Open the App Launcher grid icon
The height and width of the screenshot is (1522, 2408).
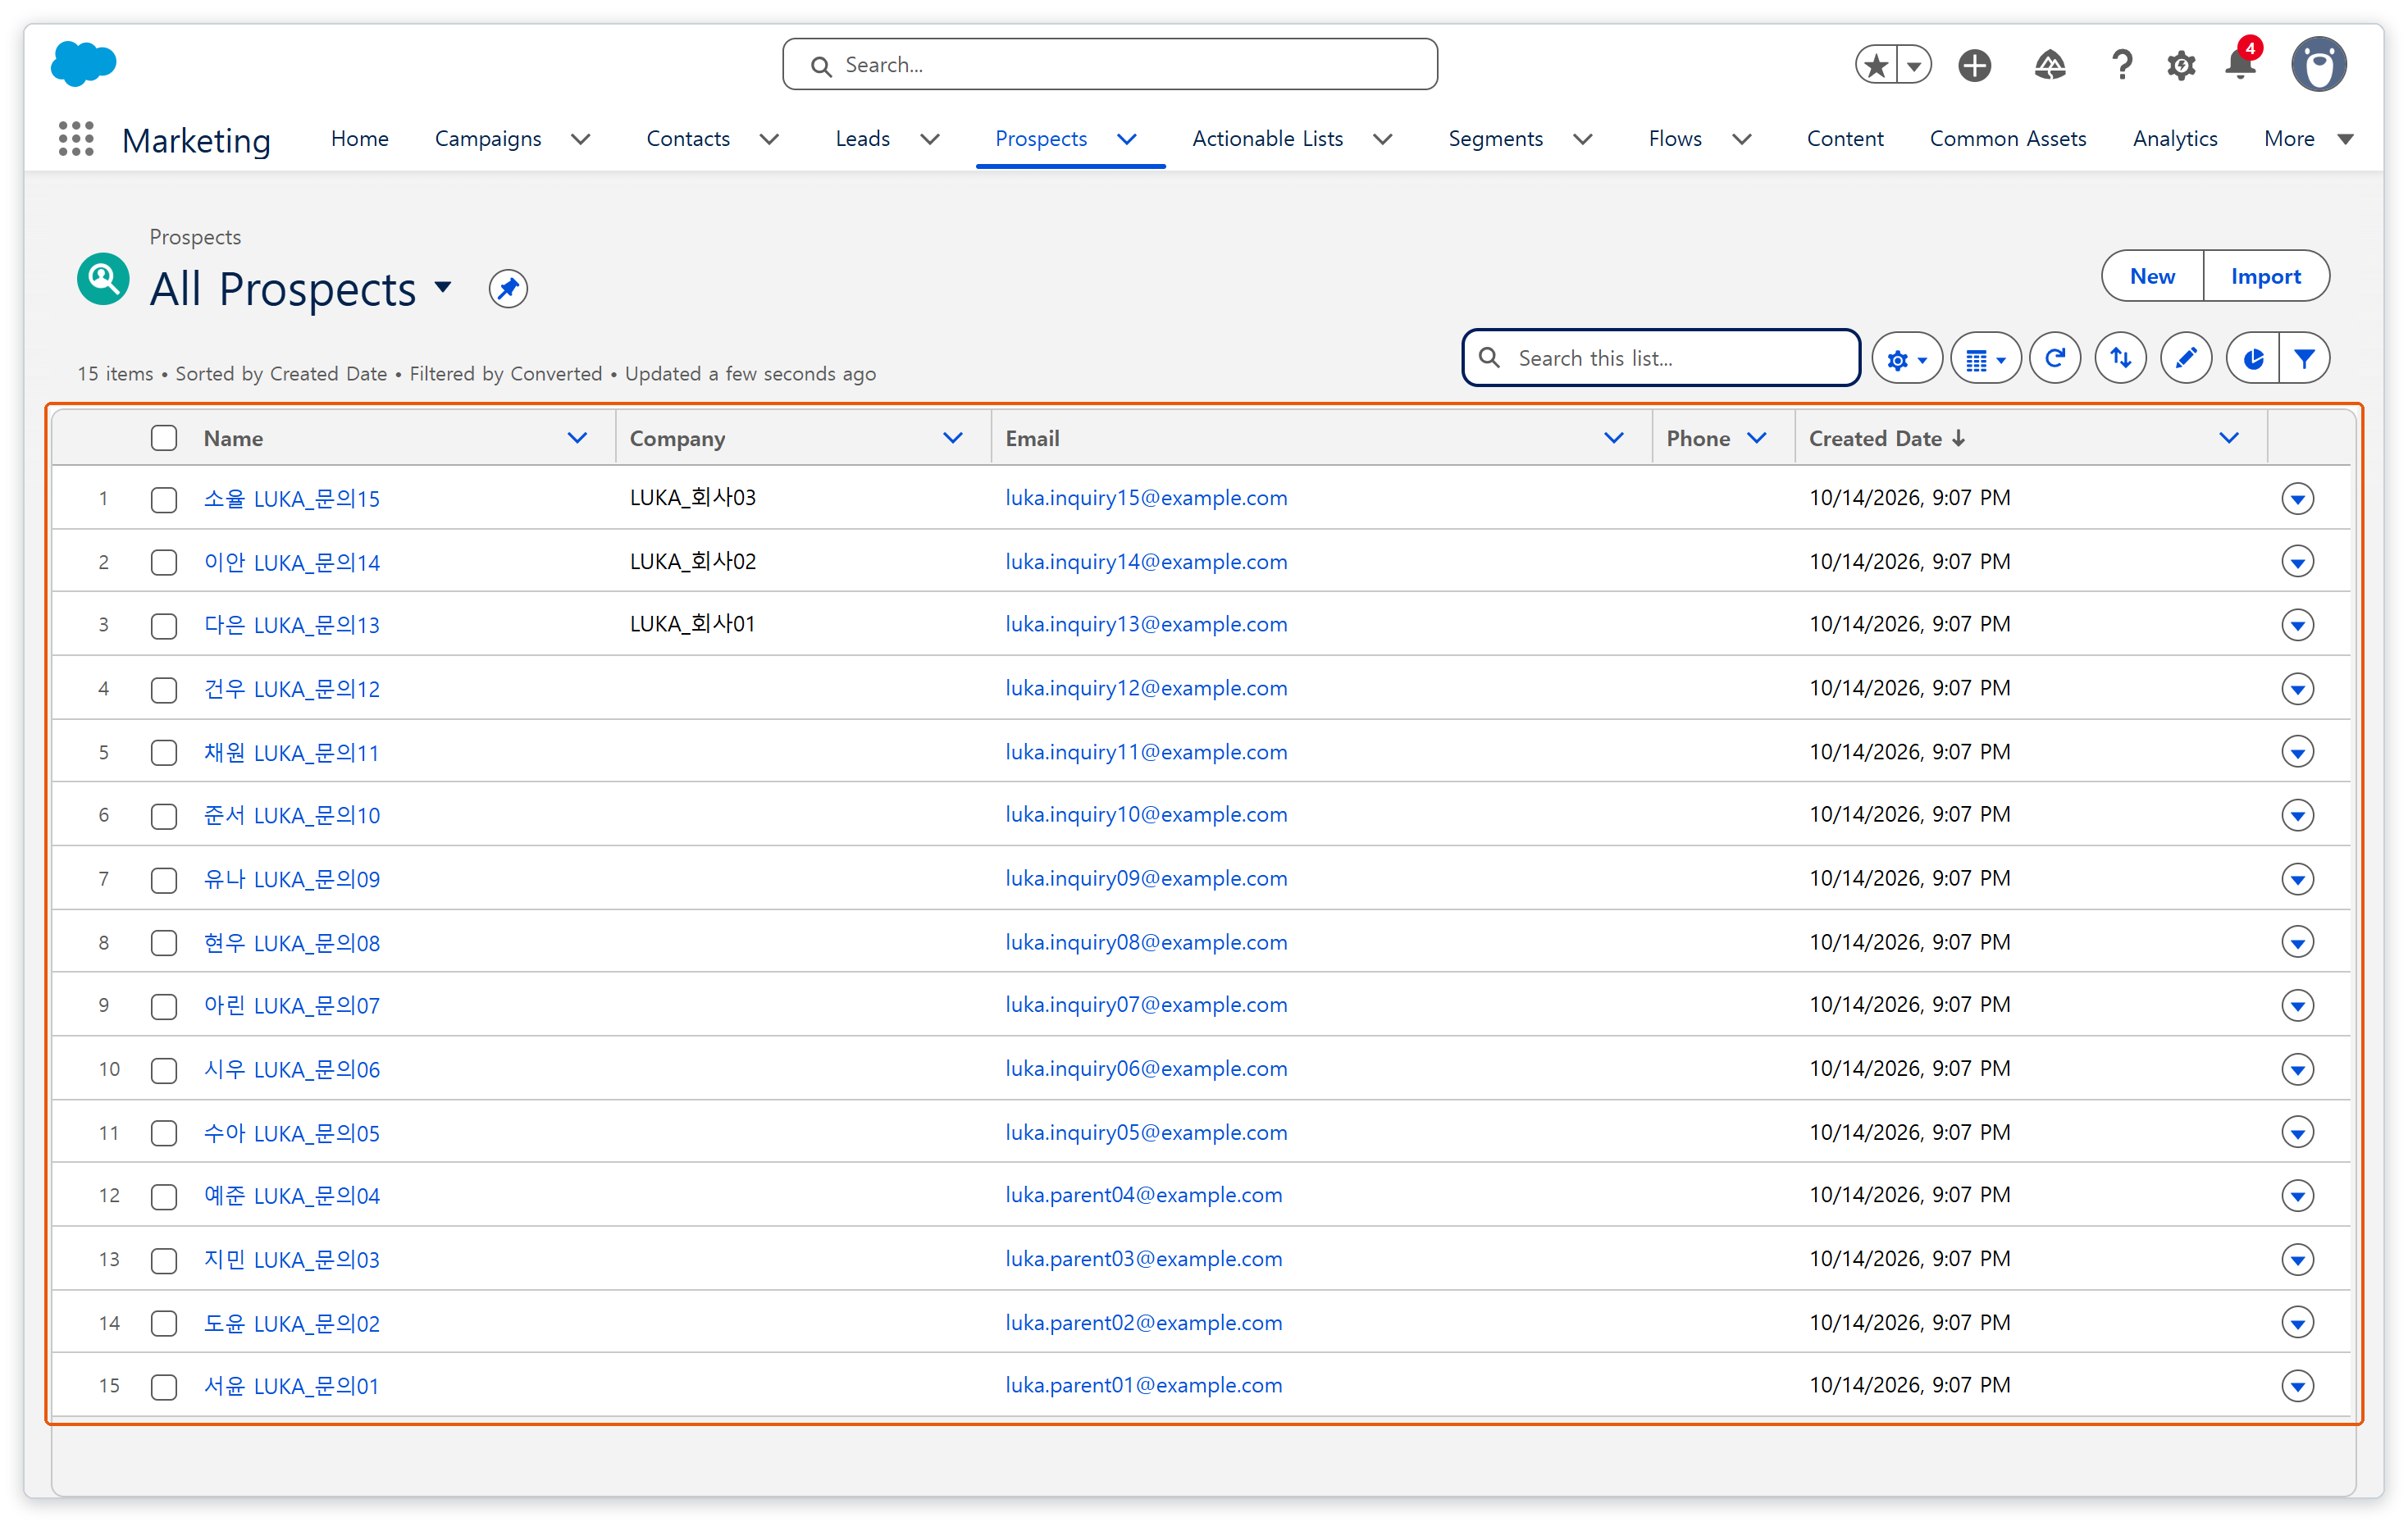[76, 139]
